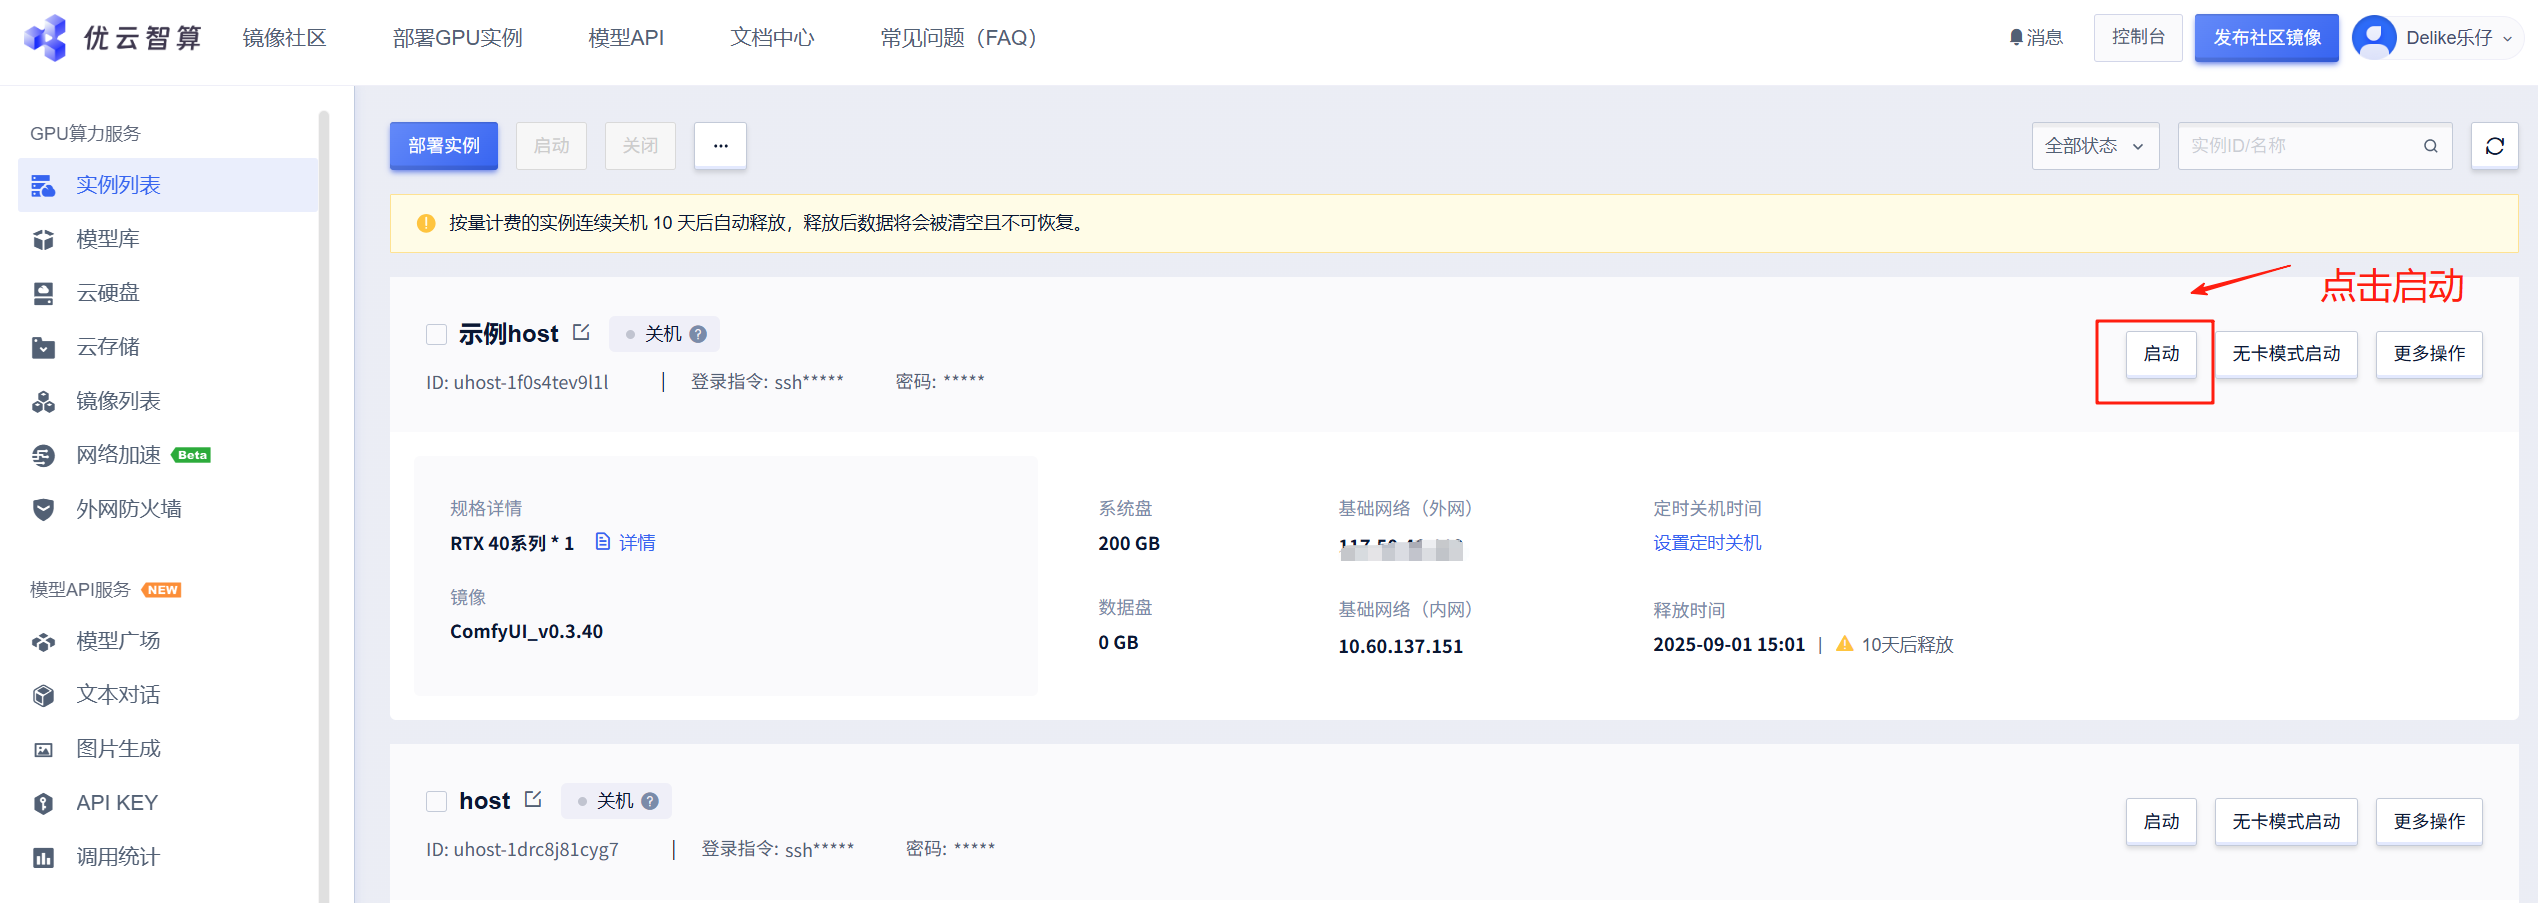2538x903 pixels.
Task: Open the 详情 spec link
Action: click(x=637, y=542)
